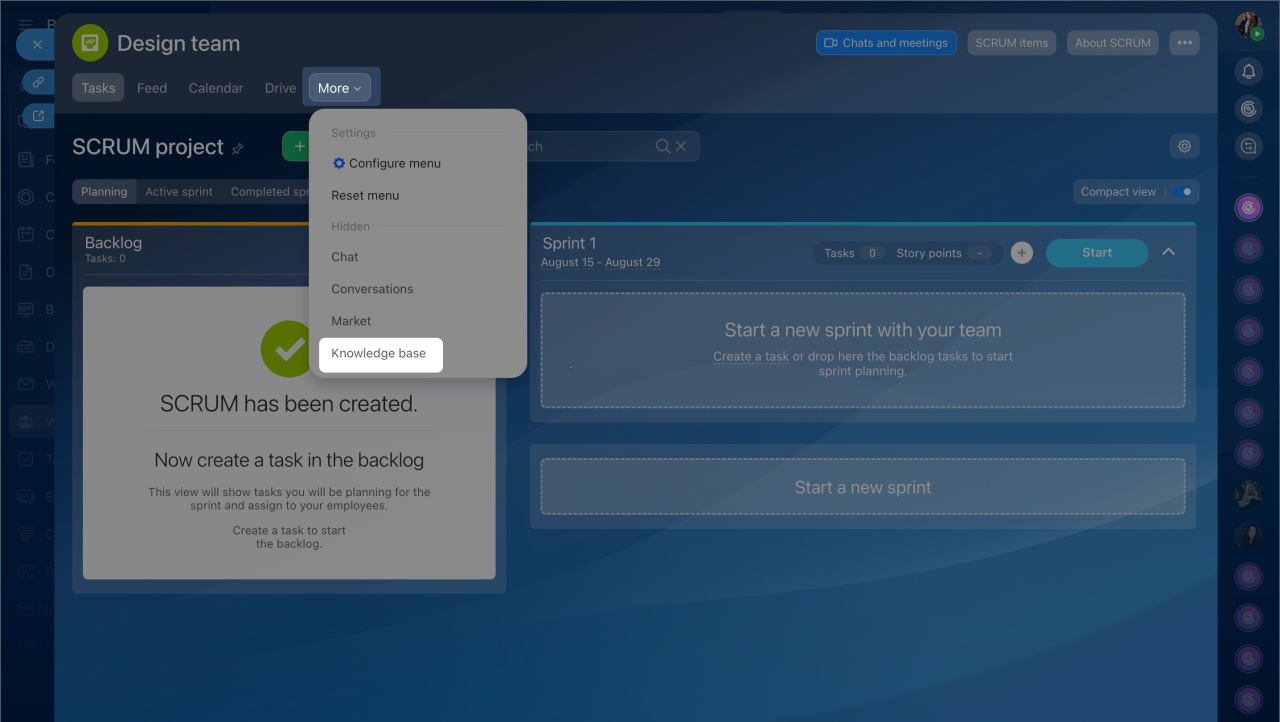Switch to the Active sprint tab
Screen dimensions: 1280x722
tap(179, 192)
